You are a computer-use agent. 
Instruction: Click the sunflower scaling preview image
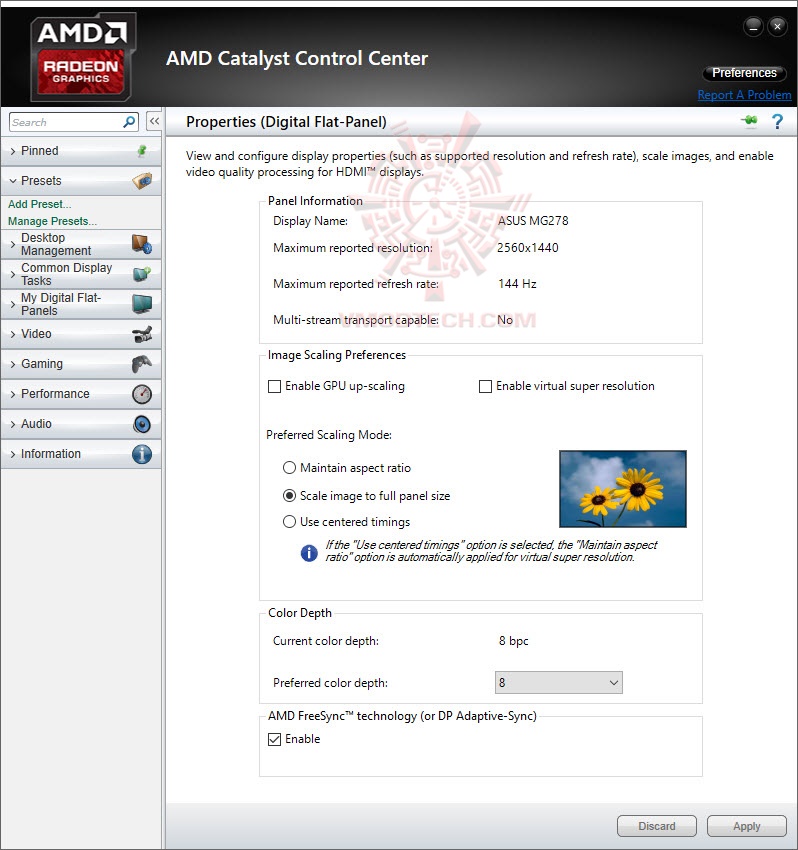(x=623, y=488)
